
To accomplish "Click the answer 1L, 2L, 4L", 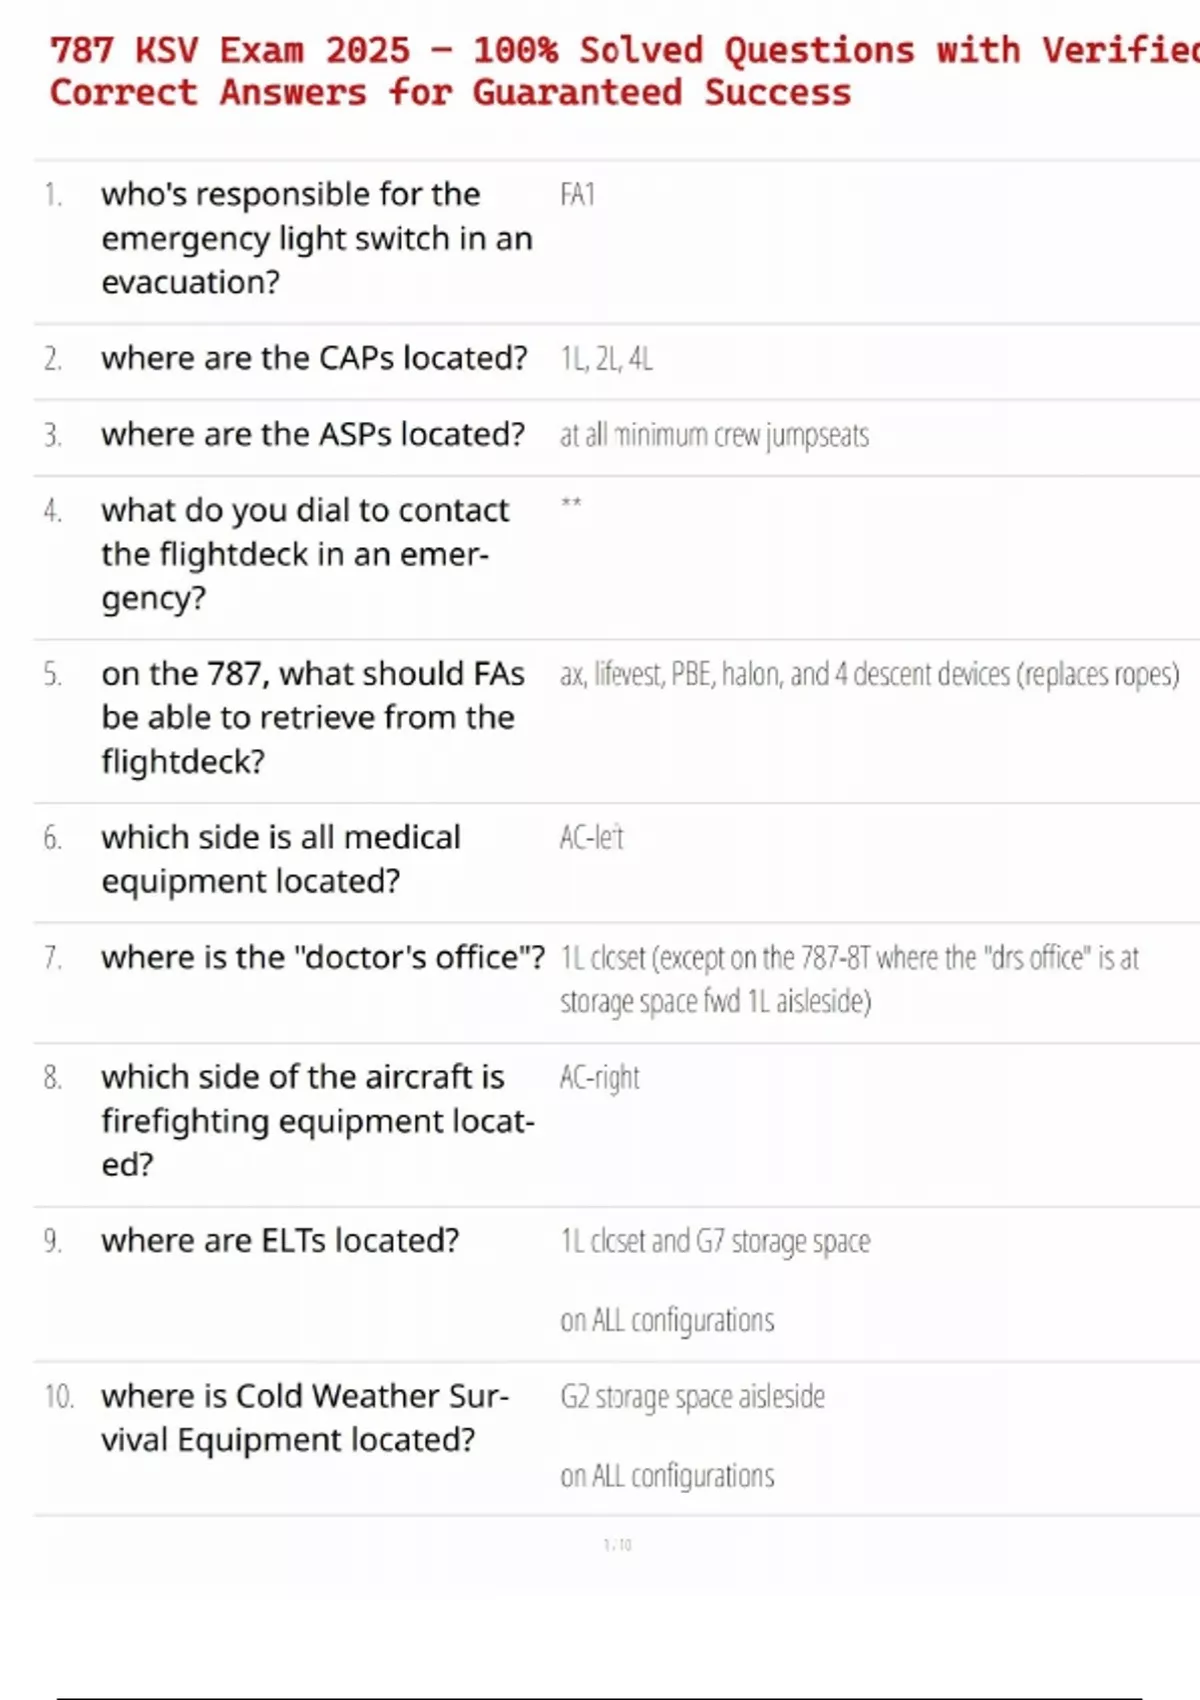I will coord(606,358).
